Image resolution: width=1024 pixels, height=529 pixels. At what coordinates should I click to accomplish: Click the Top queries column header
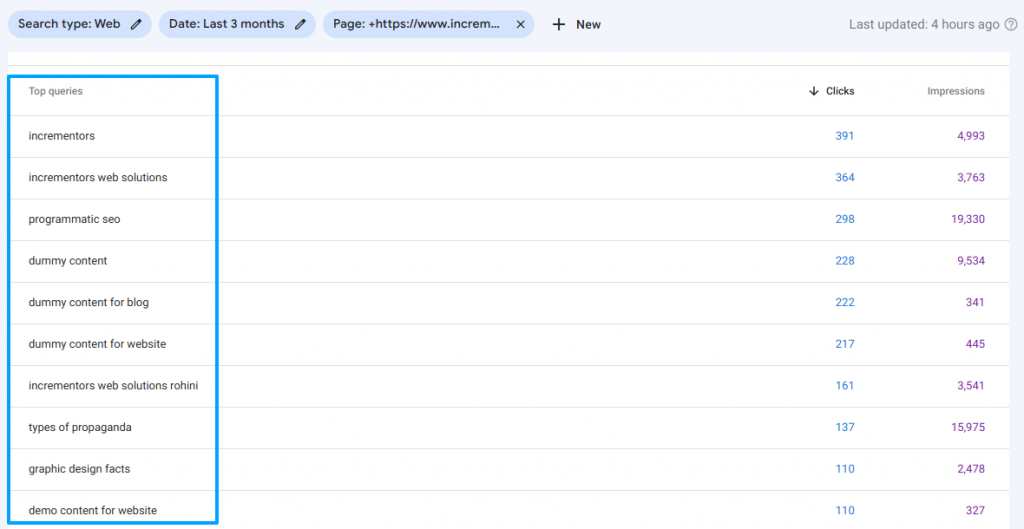56,91
